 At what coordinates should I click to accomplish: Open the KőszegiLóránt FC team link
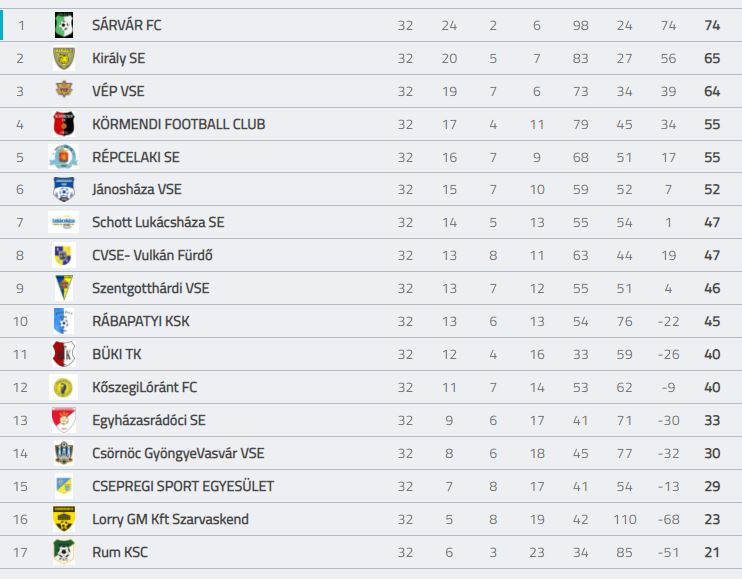tap(144, 387)
